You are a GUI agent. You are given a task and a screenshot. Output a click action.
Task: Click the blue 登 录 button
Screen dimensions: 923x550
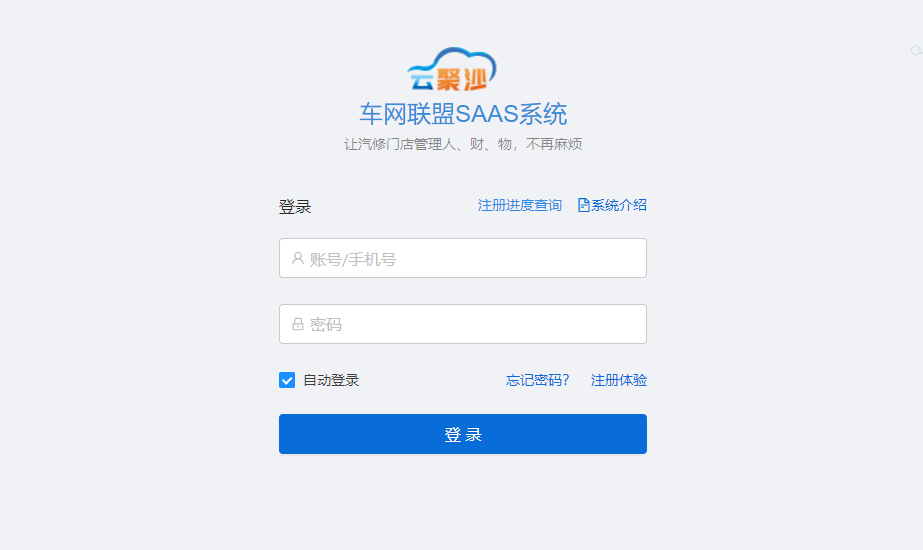tap(463, 434)
